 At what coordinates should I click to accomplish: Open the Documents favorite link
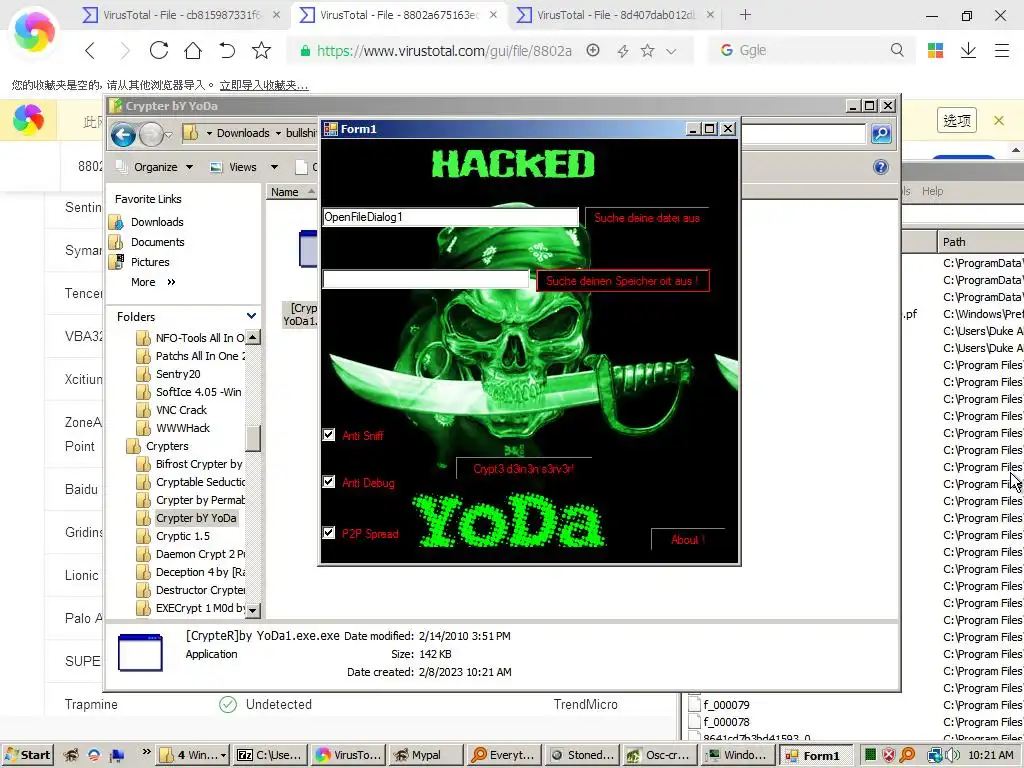157,242
